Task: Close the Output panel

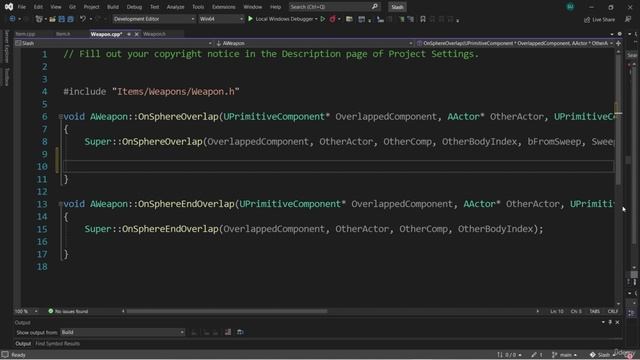Action: pyautogui.click(x=617, y=322)
